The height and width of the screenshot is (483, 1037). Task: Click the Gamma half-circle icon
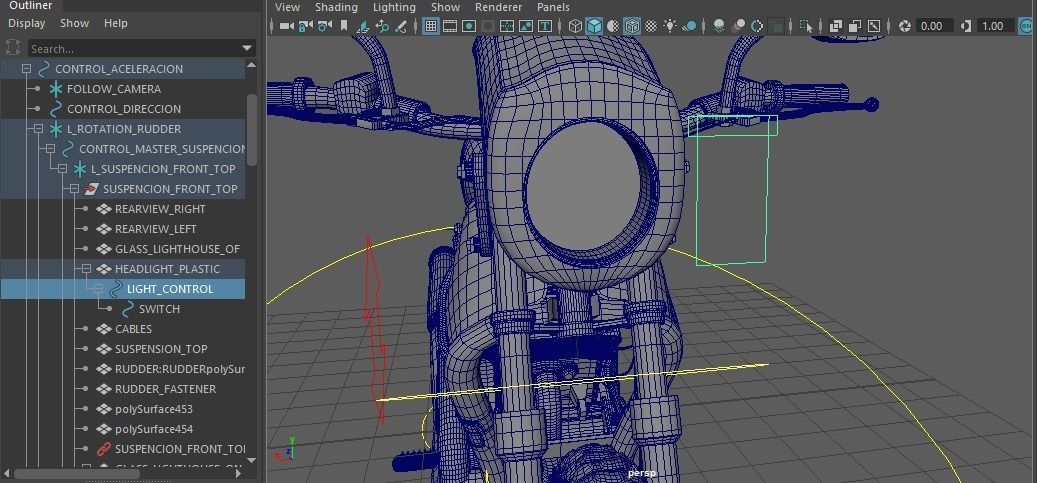coord(966,26)
